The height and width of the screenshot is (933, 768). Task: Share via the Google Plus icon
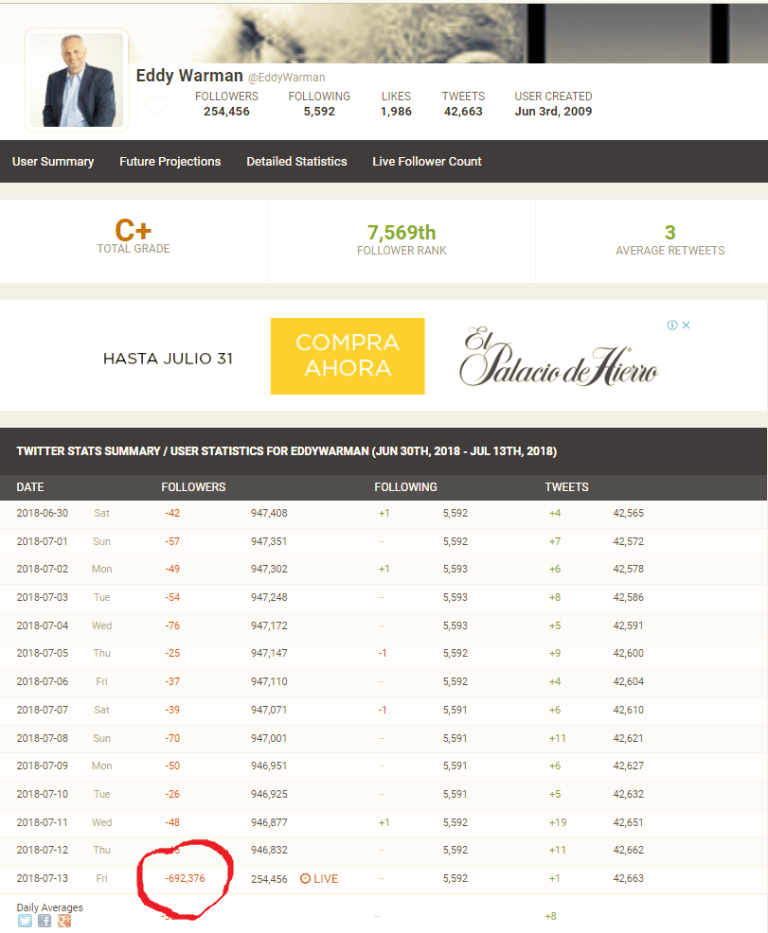[64, 920]
